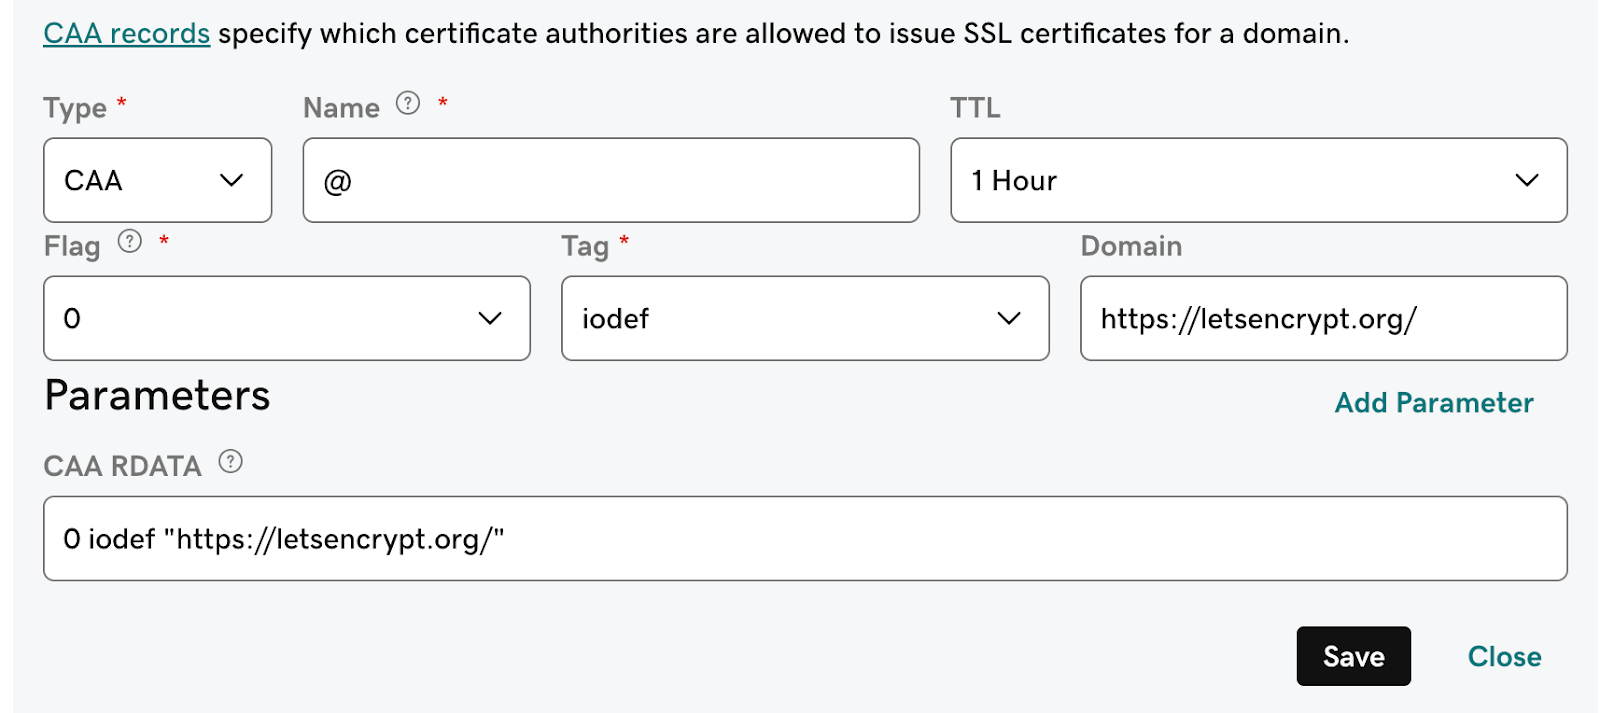Click the help icon beside Flag
The image size is (1600, 713).
point(130,241)
